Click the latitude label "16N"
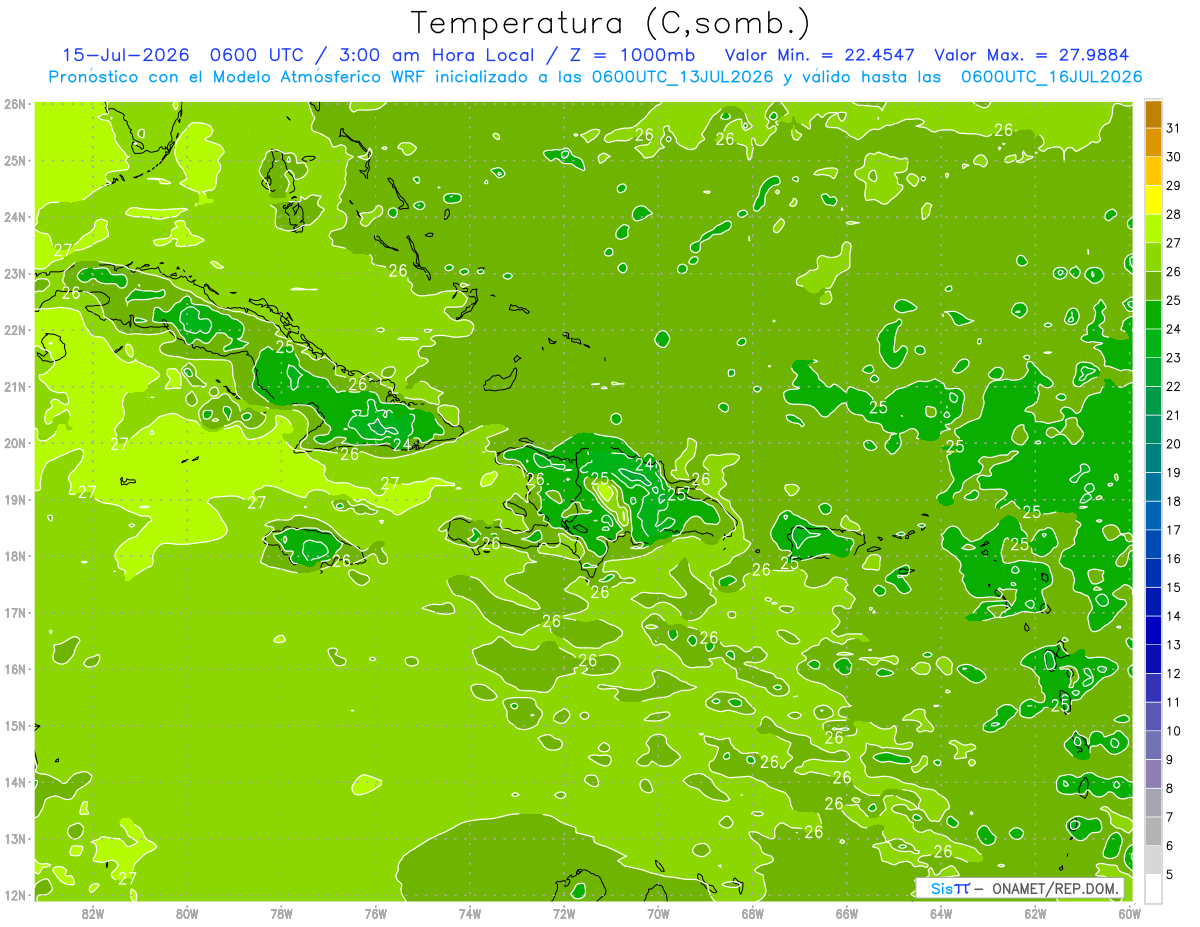This screenshot has width=1200, height=927. coord(15,669)
